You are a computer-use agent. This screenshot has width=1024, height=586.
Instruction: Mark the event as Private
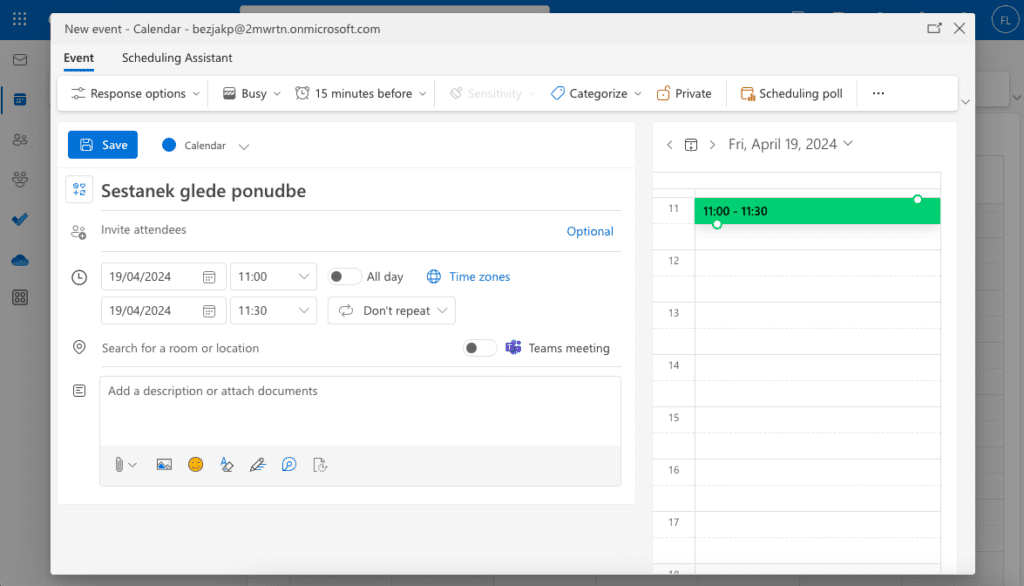684,93
